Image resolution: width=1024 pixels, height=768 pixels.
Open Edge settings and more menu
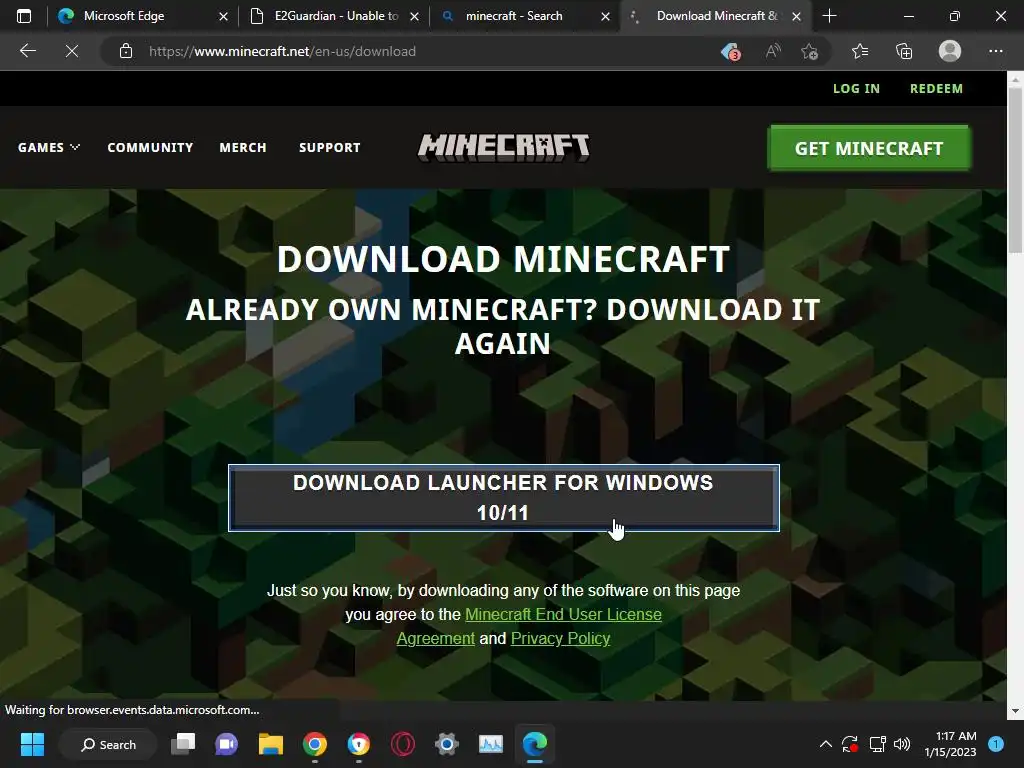click(x=995, y=51)
